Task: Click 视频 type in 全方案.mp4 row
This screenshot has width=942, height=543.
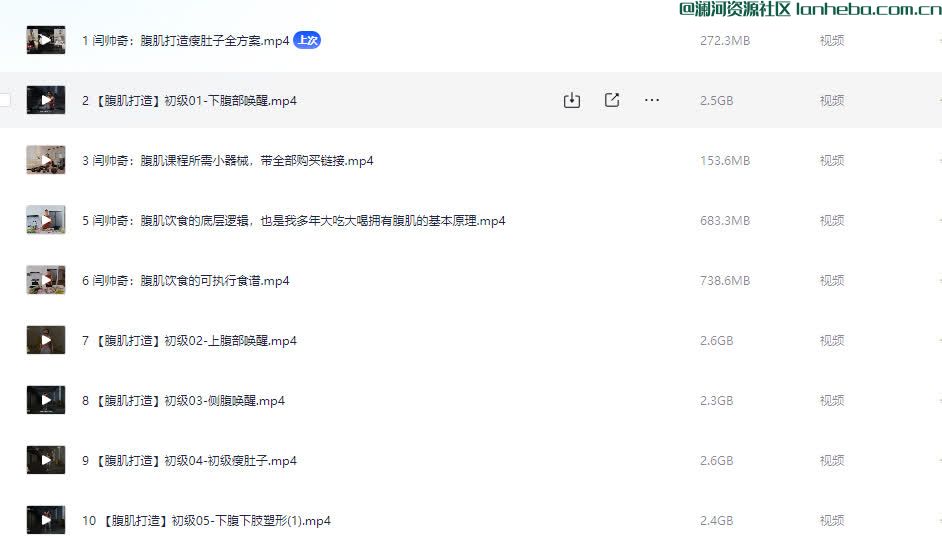Action: (x=832, y=41)
